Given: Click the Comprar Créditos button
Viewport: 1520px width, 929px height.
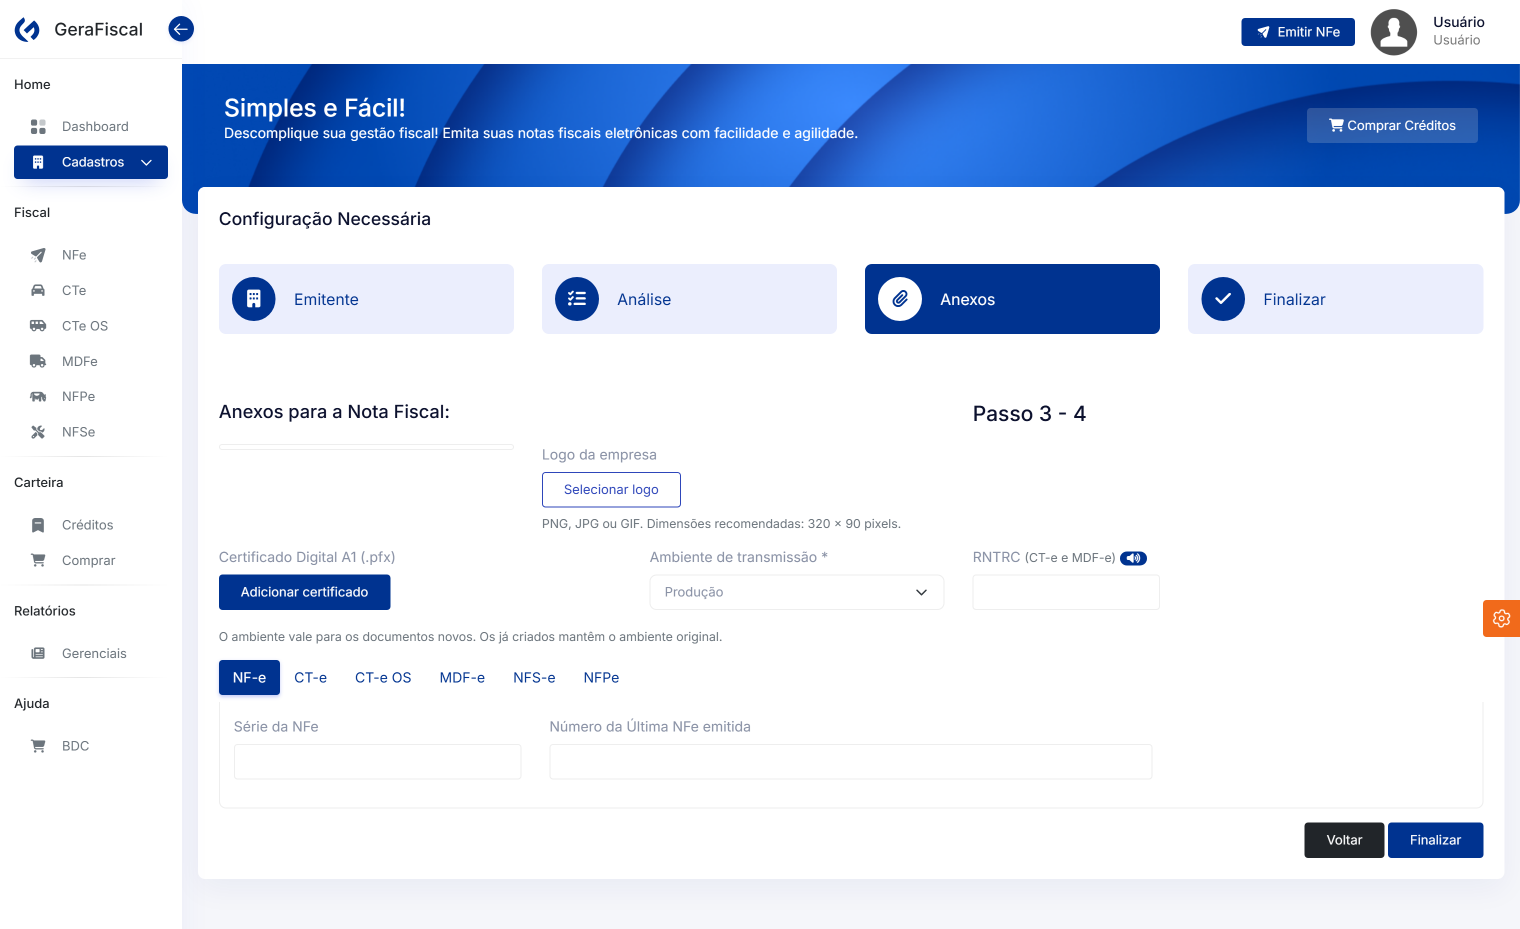Looking at the screenshot, I should [1392, 125].
